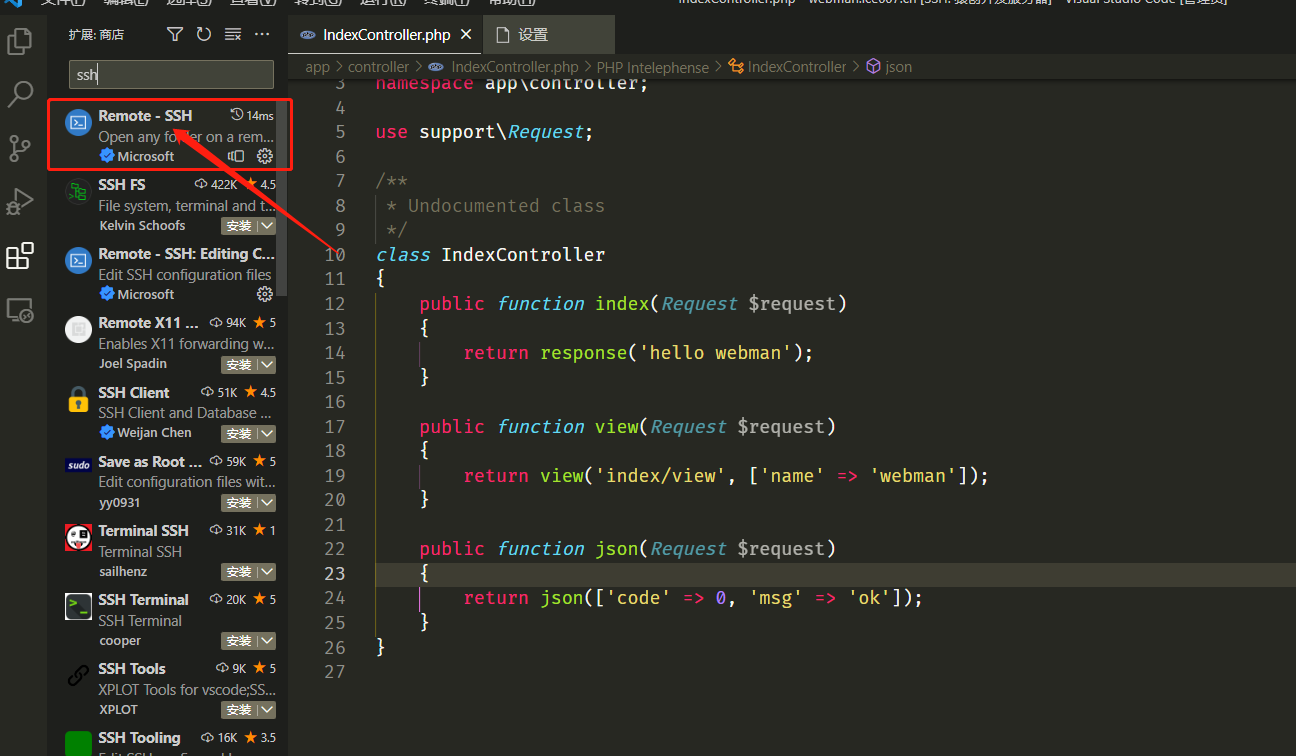Install the SSH Tools extension
Screen dimensions: 1296x756
click(240, 710)
